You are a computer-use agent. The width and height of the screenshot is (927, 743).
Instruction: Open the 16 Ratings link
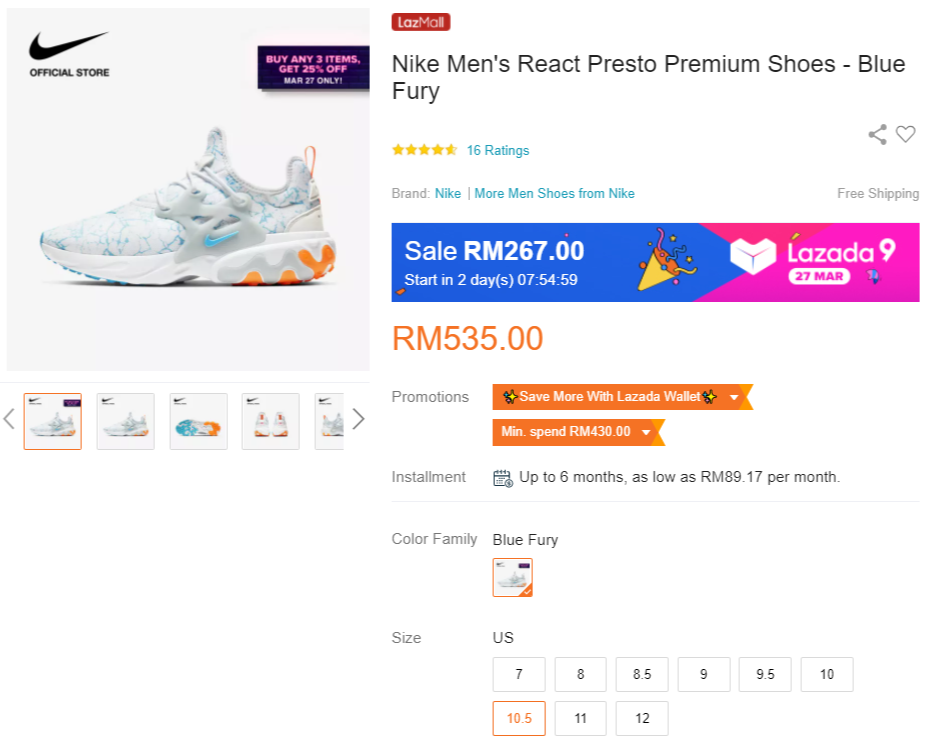pos(498,150)
